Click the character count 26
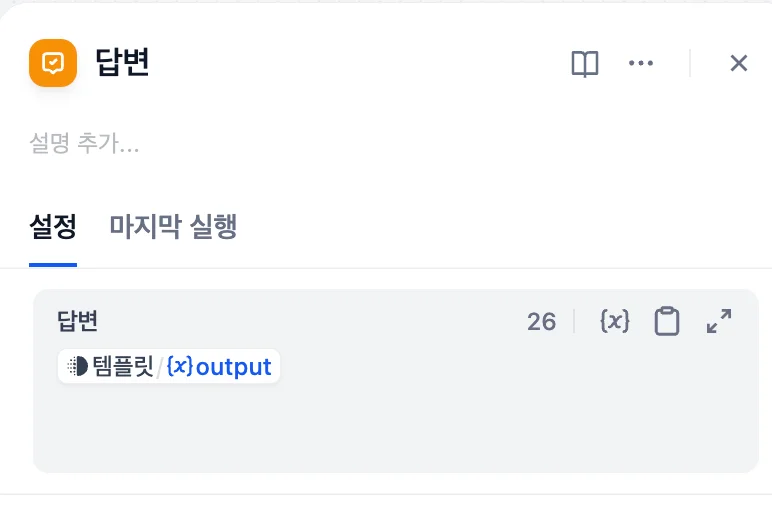 [541, 321]
